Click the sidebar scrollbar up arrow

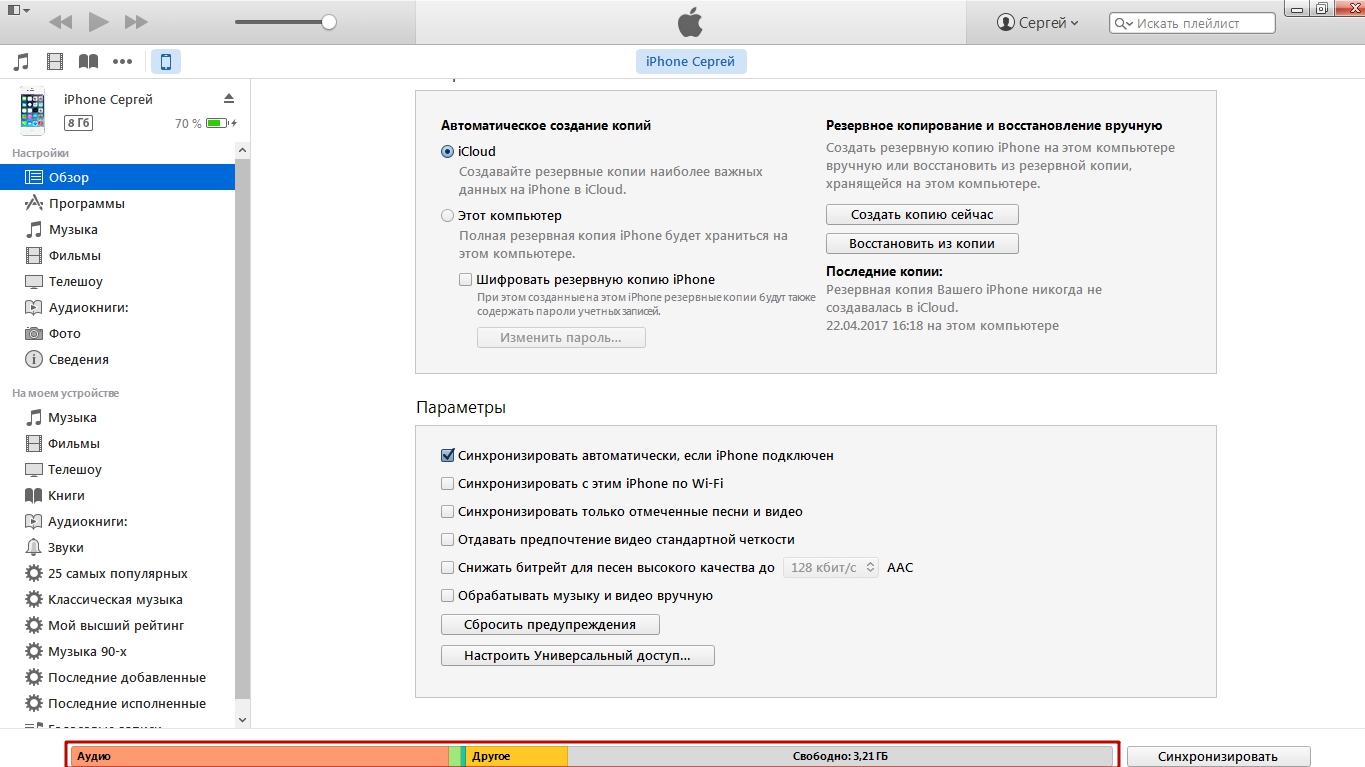point(242,149)
